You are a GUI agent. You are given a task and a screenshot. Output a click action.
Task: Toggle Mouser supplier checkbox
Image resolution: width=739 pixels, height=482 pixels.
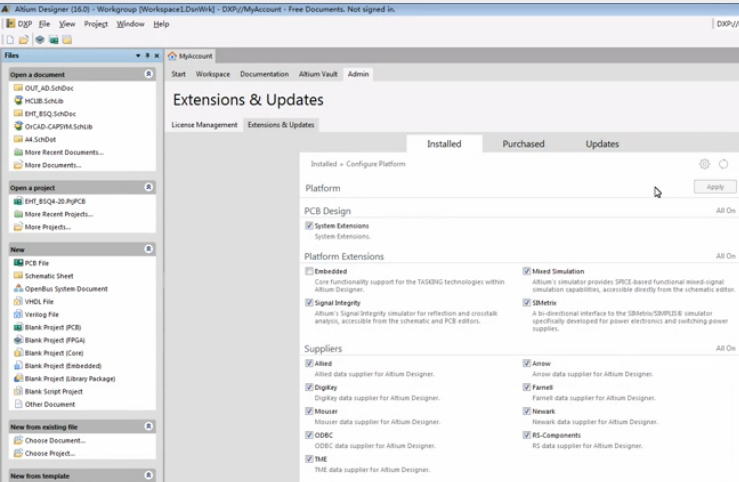coord(309,411)
